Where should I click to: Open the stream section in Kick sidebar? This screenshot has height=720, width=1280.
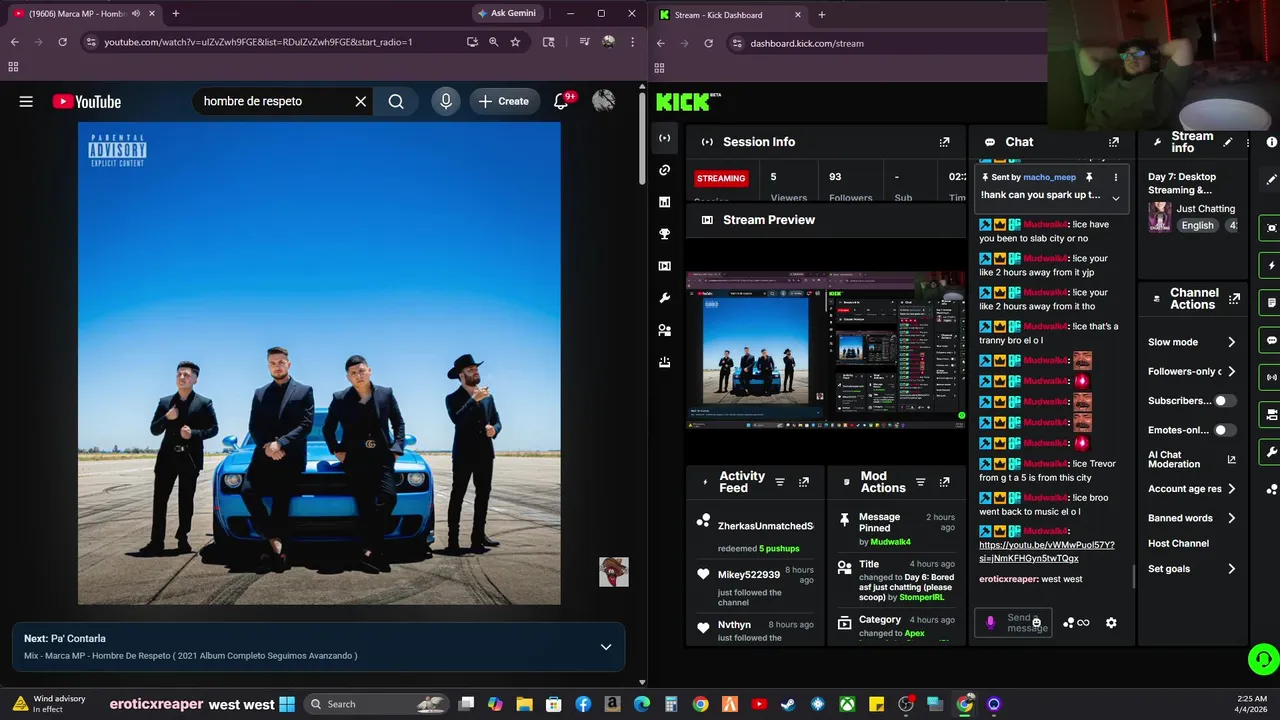click(x=664, y=138)
